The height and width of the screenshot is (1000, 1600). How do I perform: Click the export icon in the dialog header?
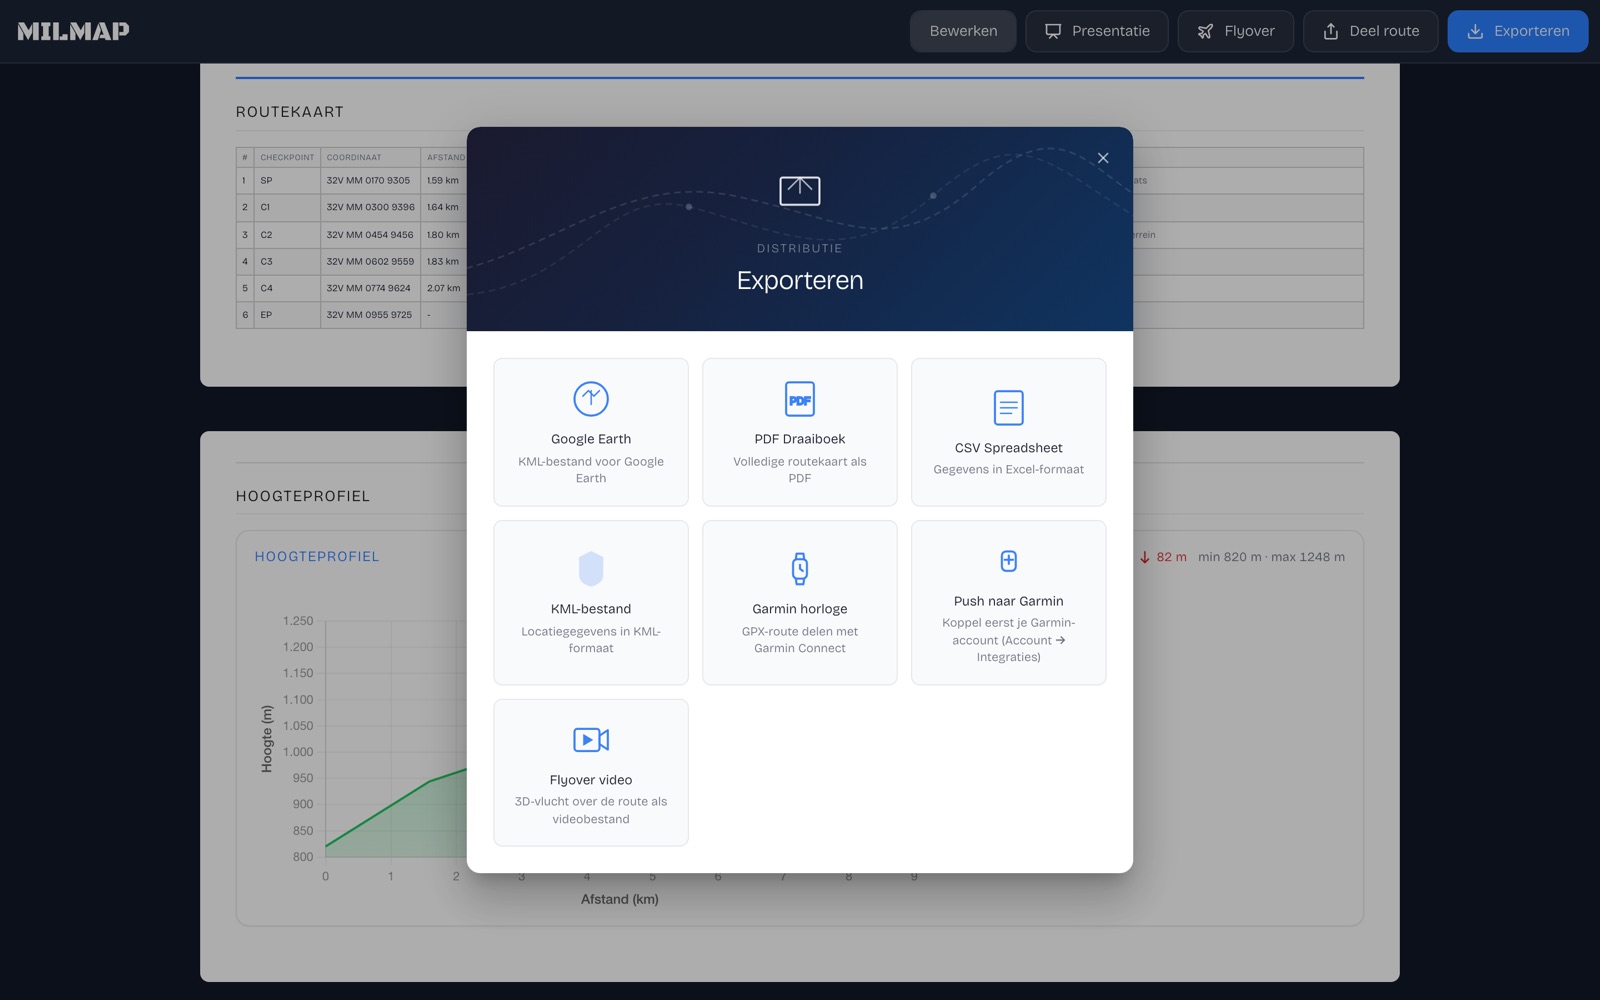tap(800, 191)
